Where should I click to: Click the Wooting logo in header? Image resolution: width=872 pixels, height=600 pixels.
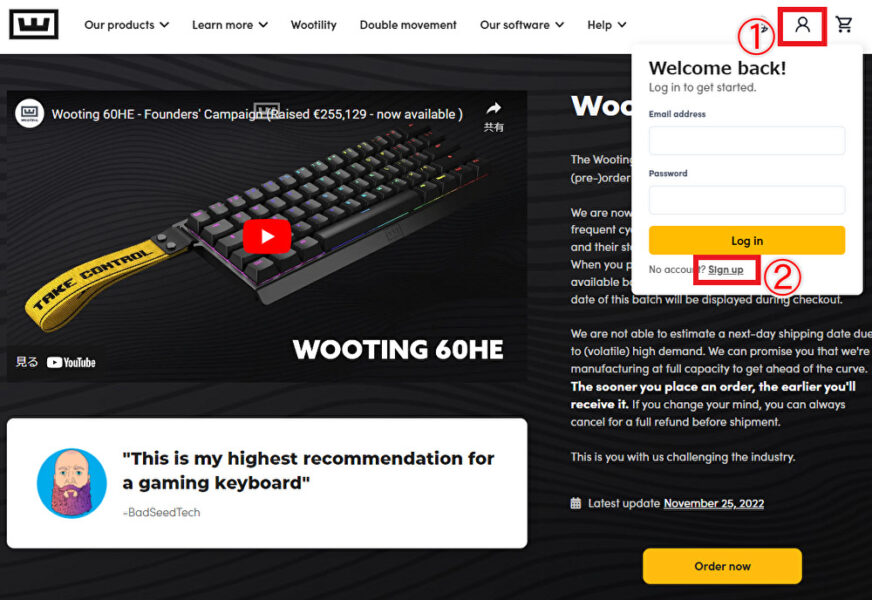point(34,24)
